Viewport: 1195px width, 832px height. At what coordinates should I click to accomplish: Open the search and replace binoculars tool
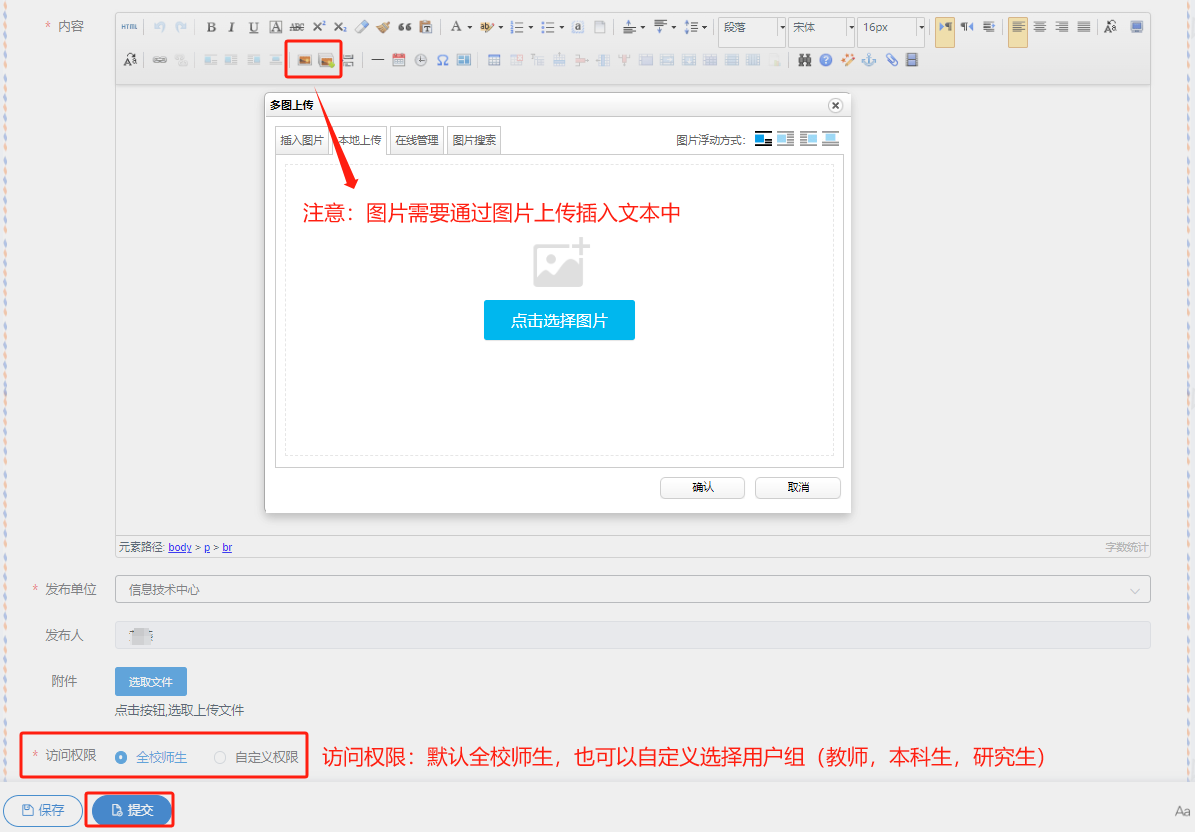(x=804, y=60)
